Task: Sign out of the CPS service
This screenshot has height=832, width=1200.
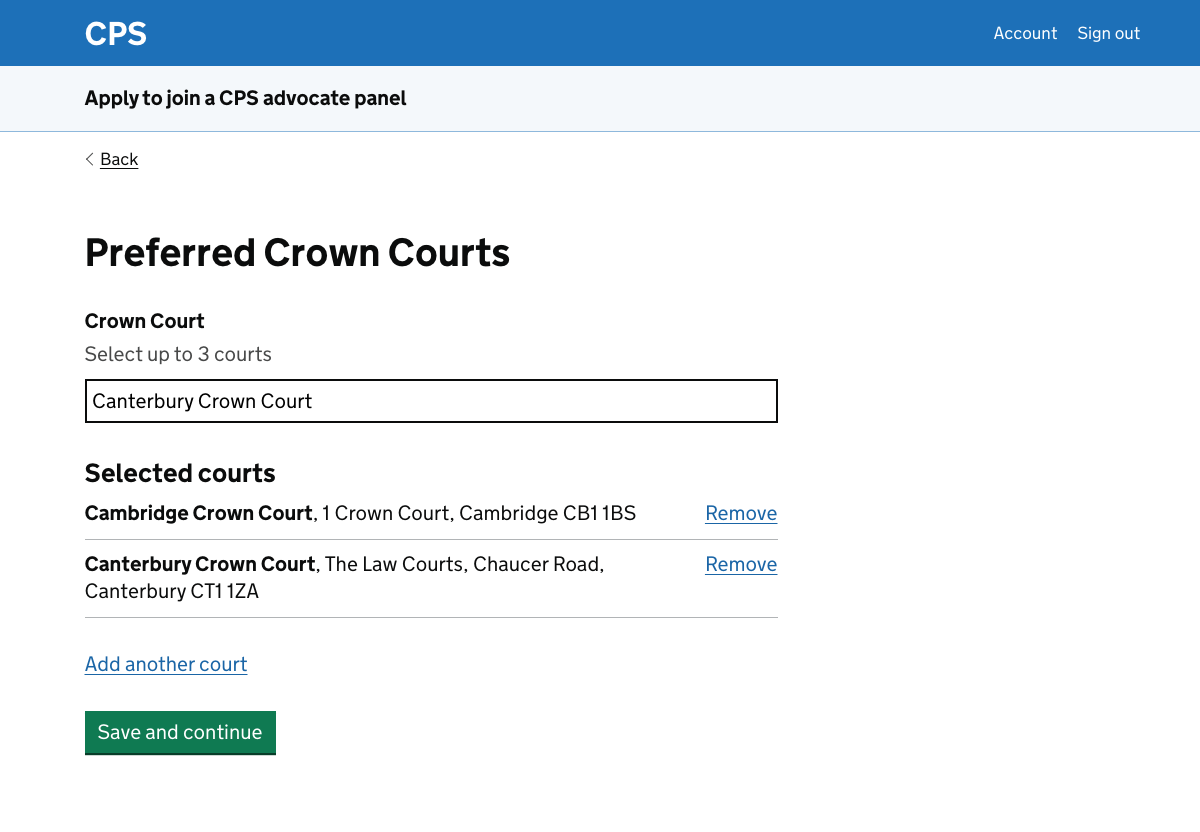Action: coord(1108,33)
